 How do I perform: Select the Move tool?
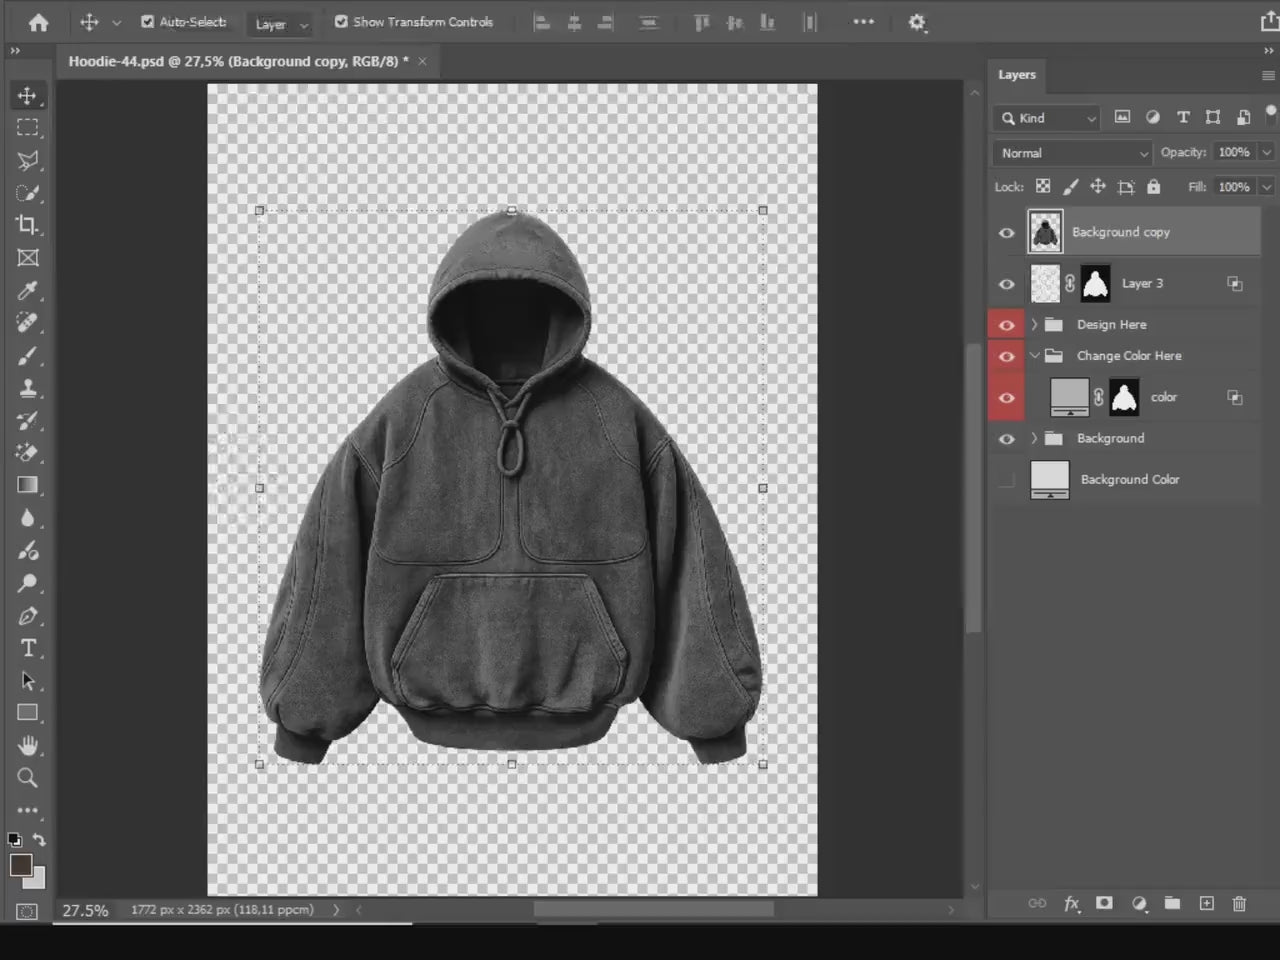(28, 95)
